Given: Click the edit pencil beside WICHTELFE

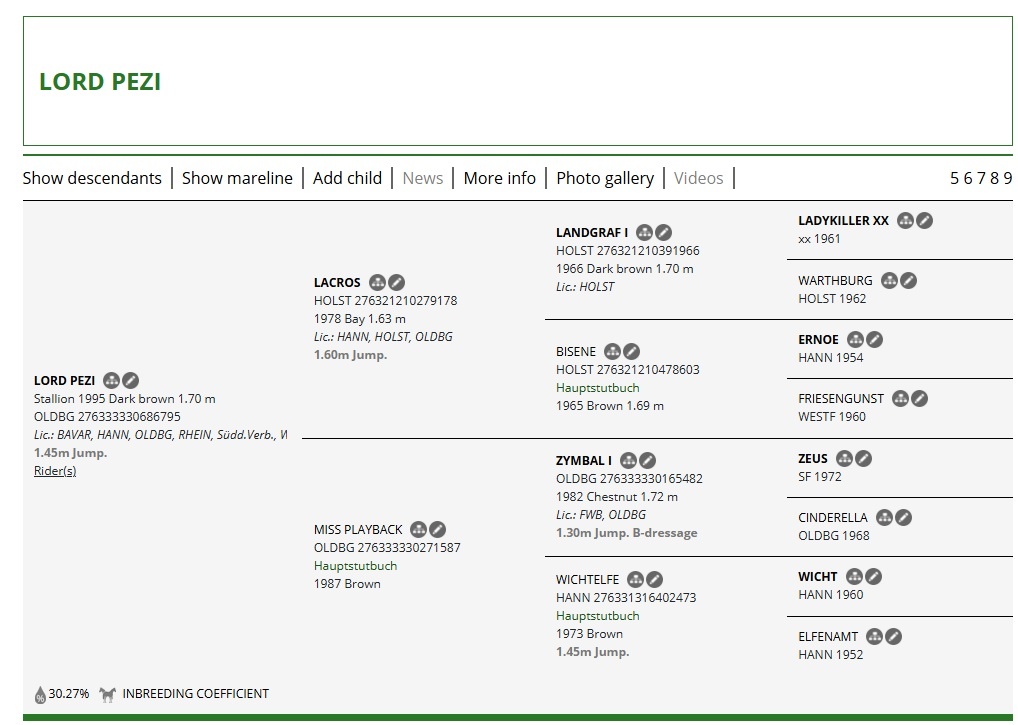Looking at the screenshot, I should tap(654, 580).
